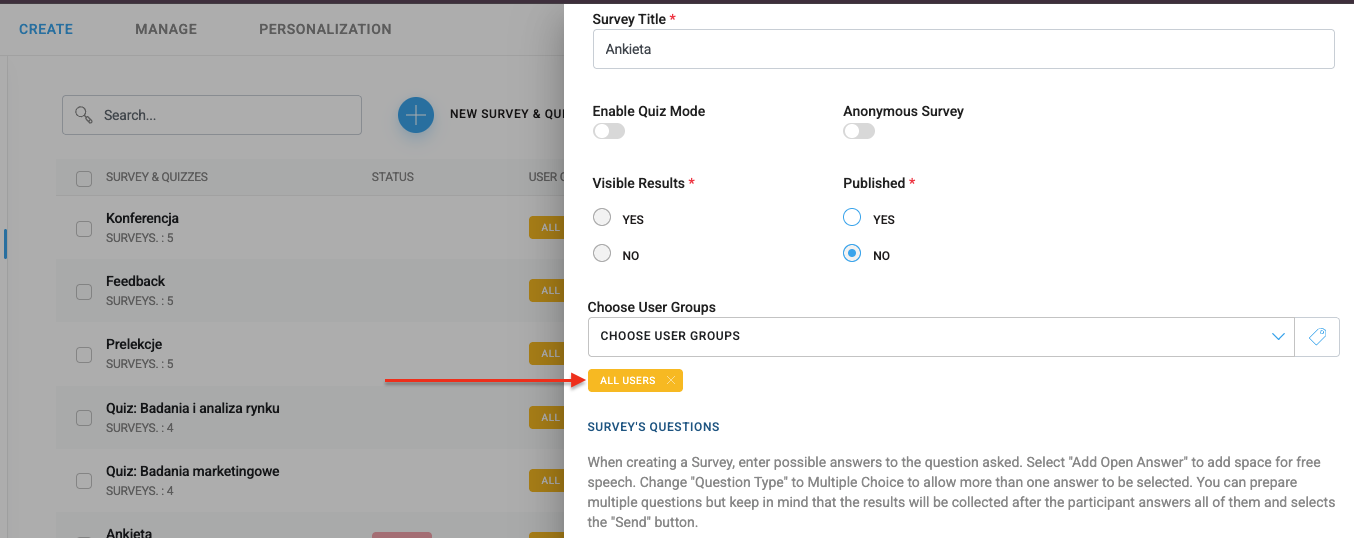The width and height of the screenshot is (1354, 538).
Task: Set Published to YES
Action: (x=852, y=218)
